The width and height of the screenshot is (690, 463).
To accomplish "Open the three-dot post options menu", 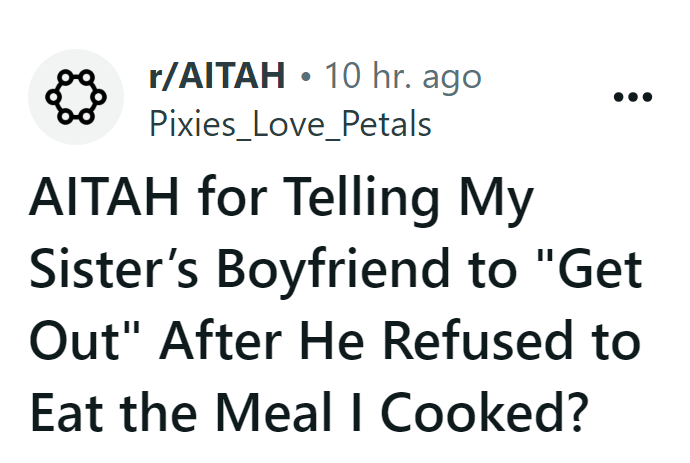I will point(632,98).
